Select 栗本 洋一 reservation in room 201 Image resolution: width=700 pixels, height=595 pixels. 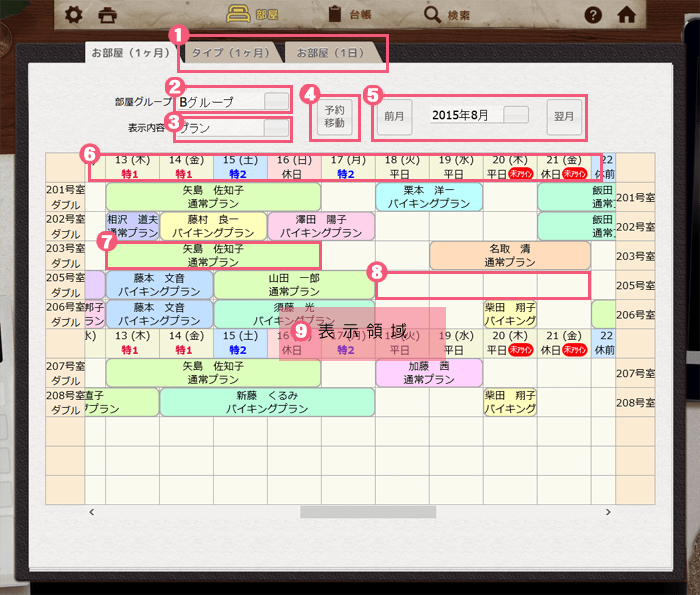pos(429,196)
